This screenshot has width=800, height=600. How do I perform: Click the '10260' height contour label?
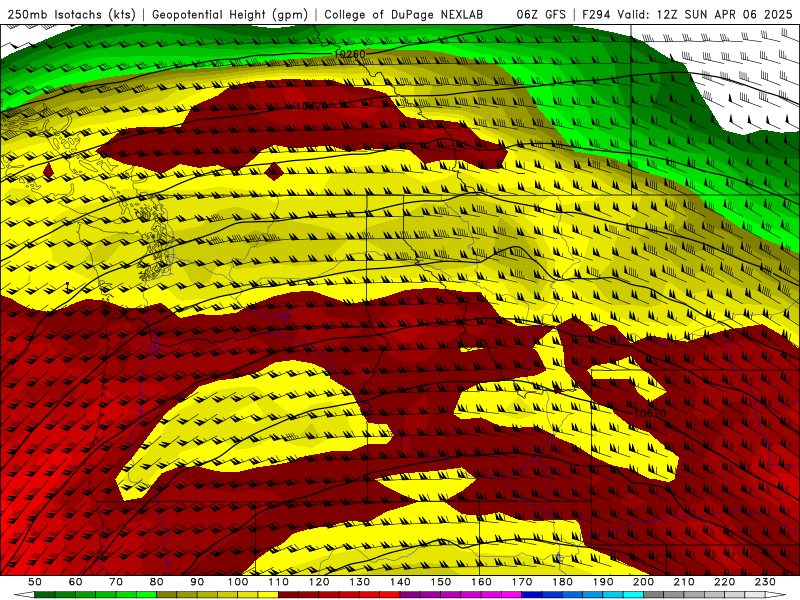pos(350,54)
